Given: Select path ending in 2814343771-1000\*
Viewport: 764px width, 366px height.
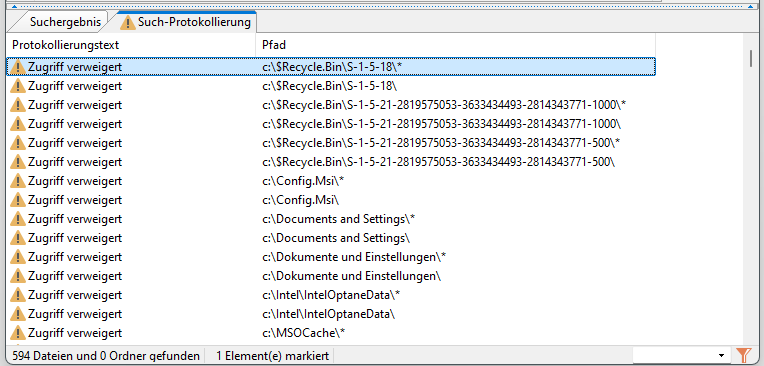Looking at the screenshot, I should tap(444, 105).
